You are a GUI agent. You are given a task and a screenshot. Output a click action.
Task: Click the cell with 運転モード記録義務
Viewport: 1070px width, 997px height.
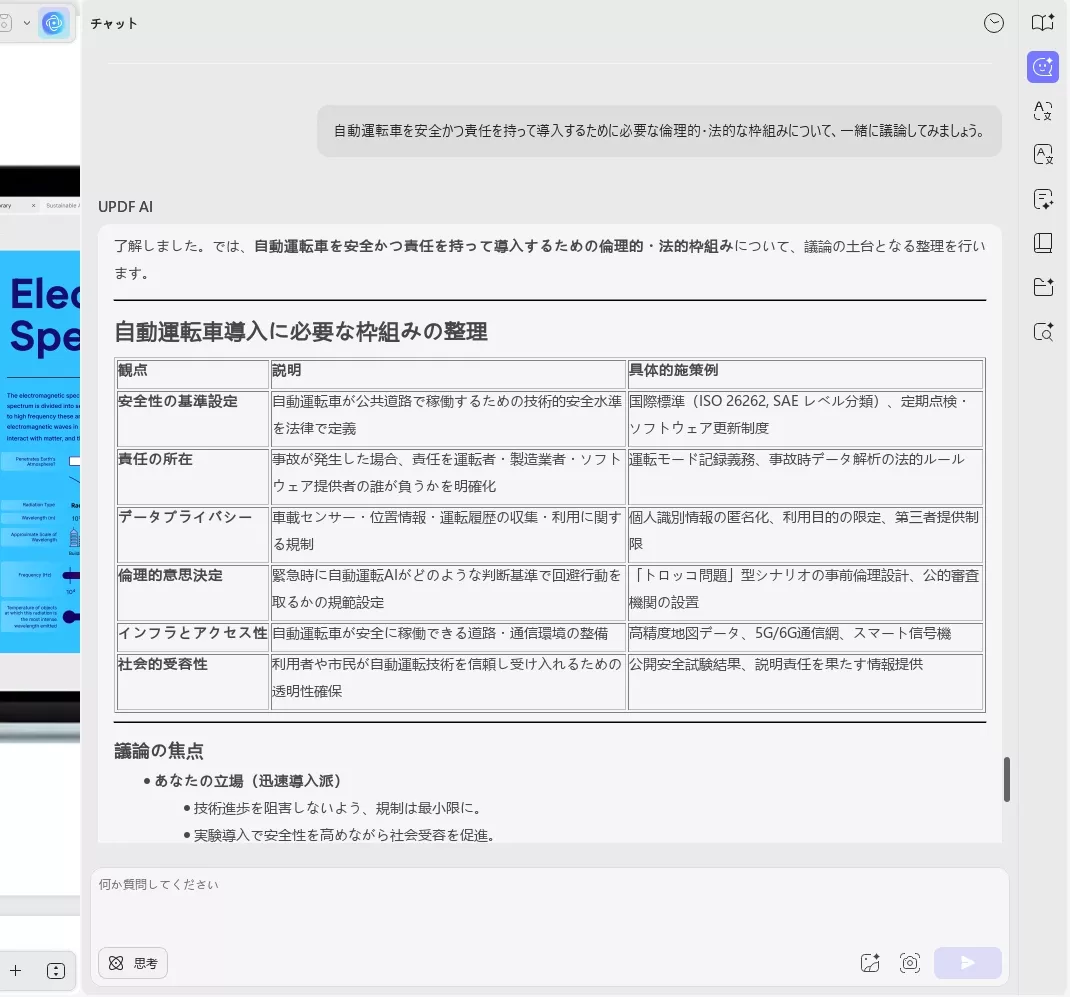pyautogui.click(x=805, y=476)
